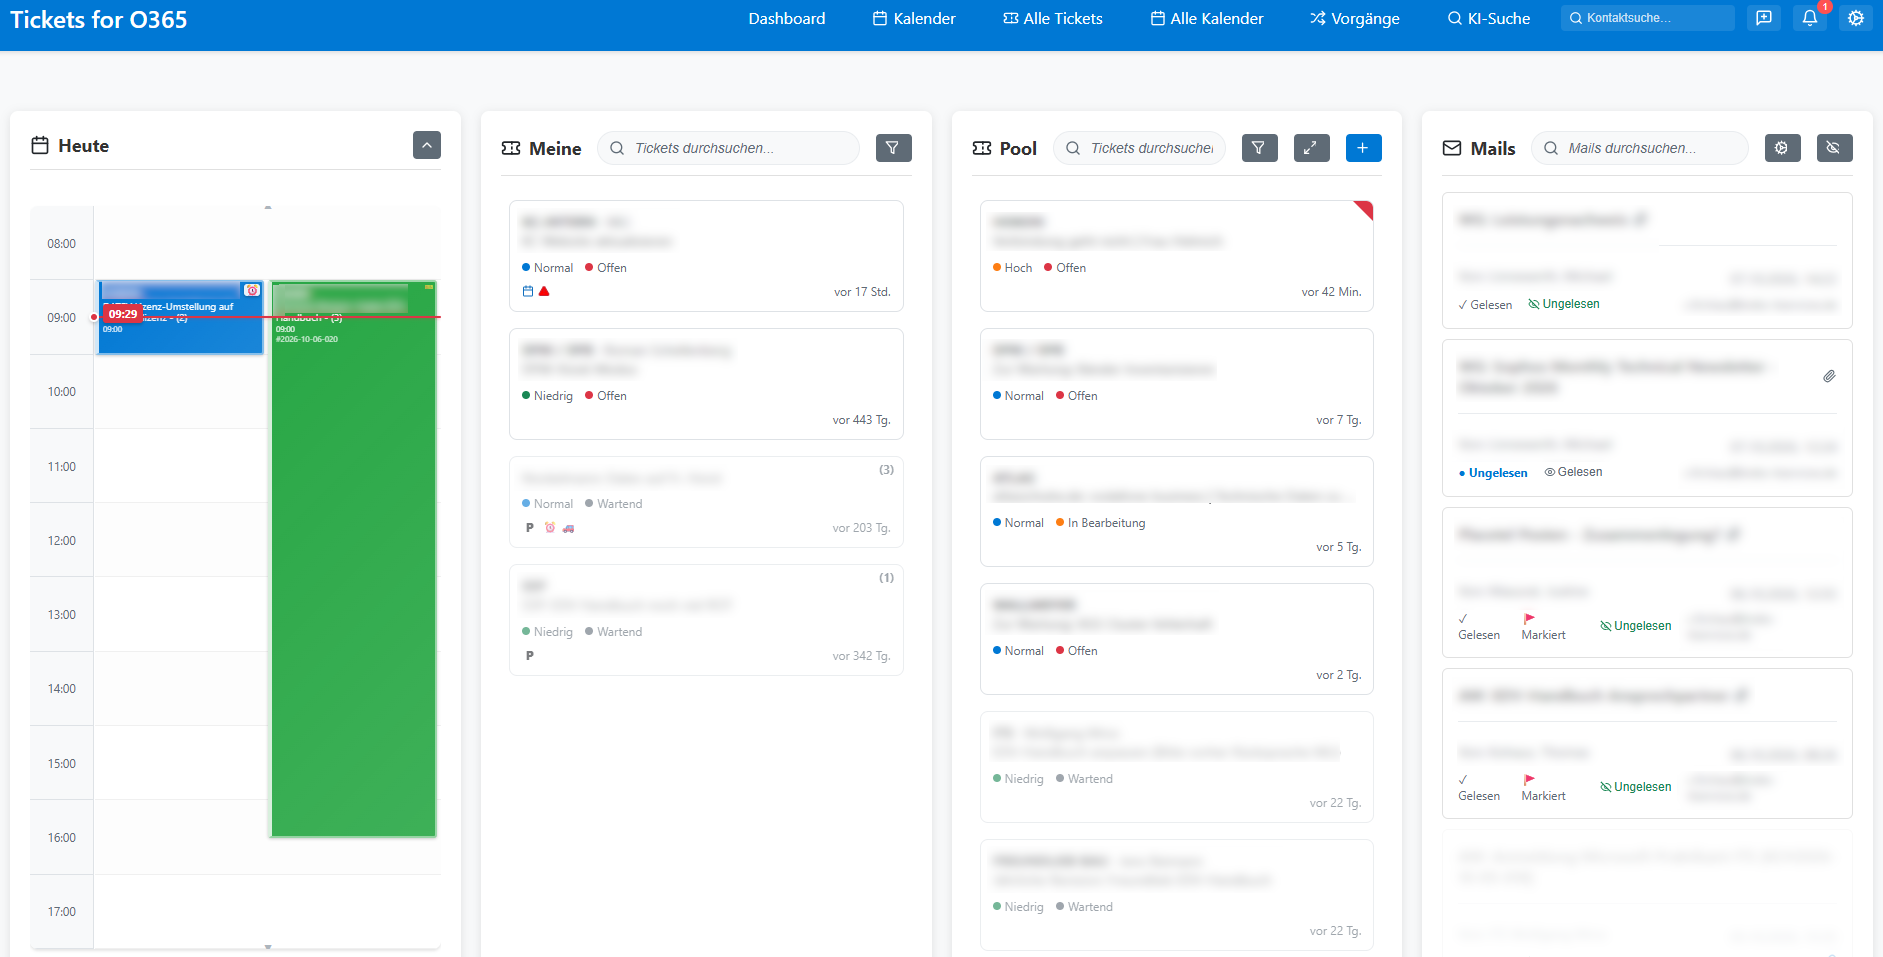The height and width of the screenshot is (957, 1883).
Task: Open the Vorgänge section
Action: (x=1355, y=18)
